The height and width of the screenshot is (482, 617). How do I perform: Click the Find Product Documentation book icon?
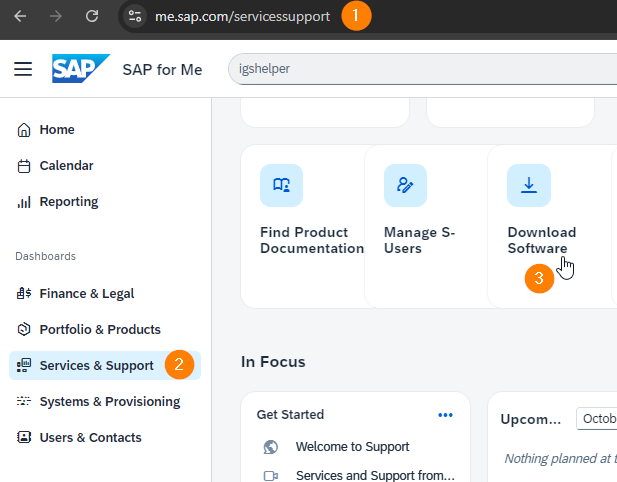(x=281, y=185)
